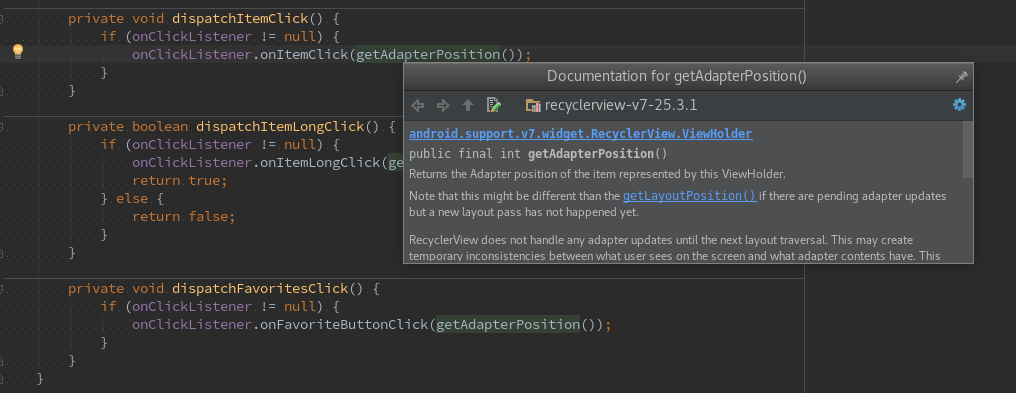This screenshot has height=393, width=1016.
Task: Open documentation settings gear
Action: pyautogui.click(x=959, y=105)
